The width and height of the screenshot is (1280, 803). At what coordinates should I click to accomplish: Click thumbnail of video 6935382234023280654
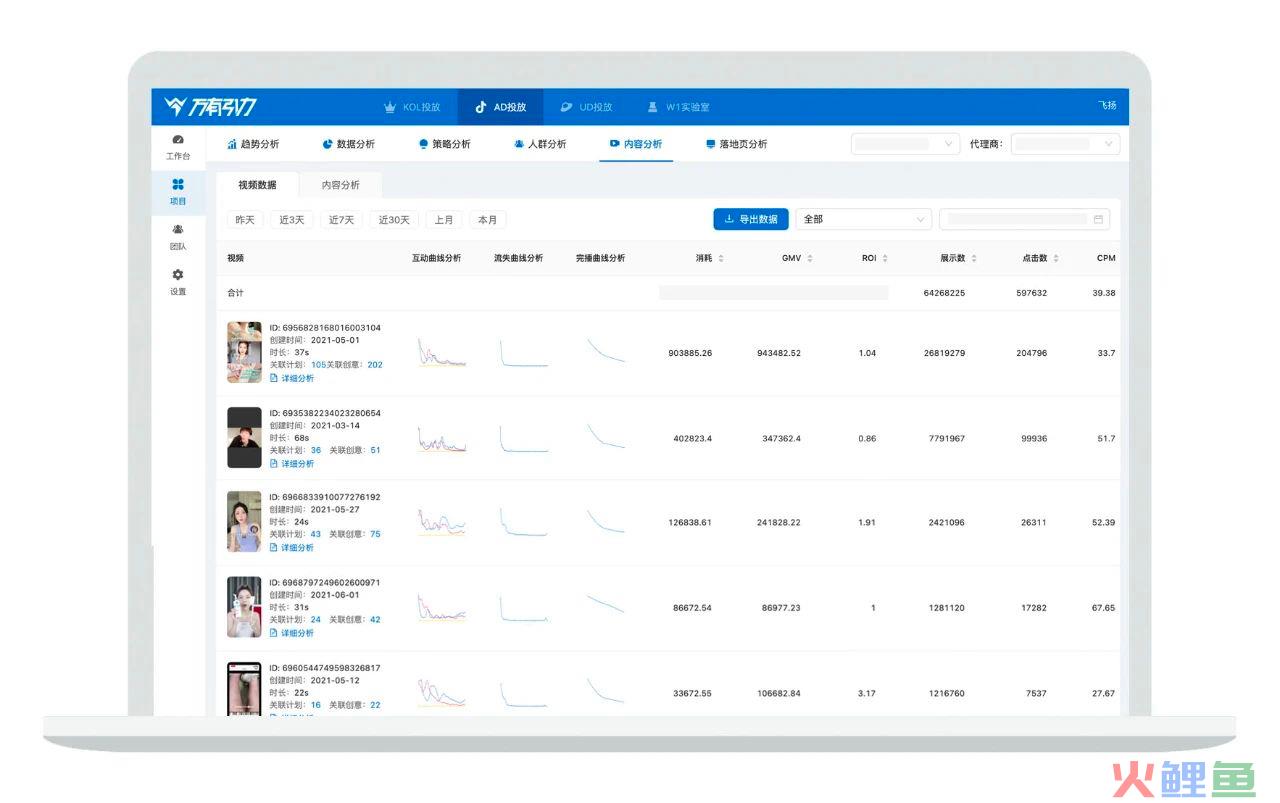click(244, 437)
